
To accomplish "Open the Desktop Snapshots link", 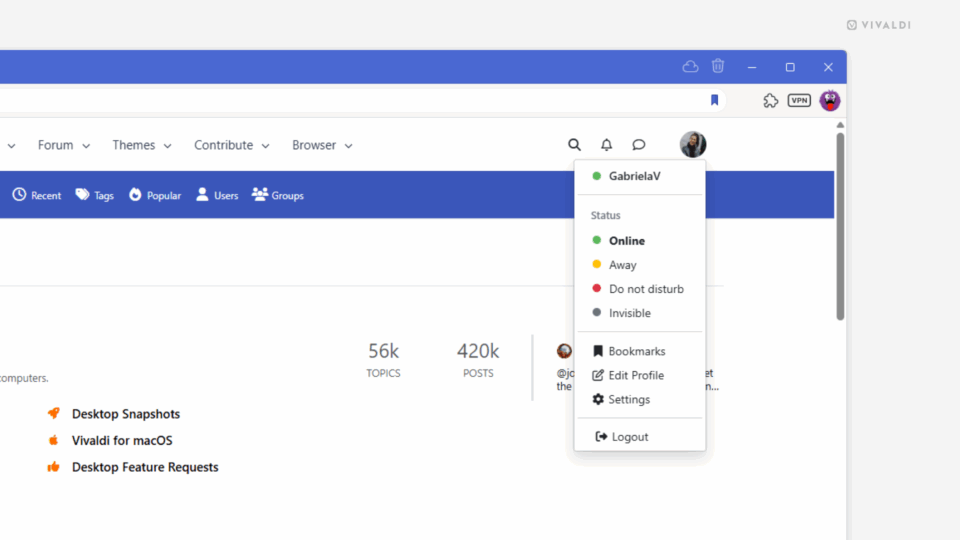I will (126, 414).
